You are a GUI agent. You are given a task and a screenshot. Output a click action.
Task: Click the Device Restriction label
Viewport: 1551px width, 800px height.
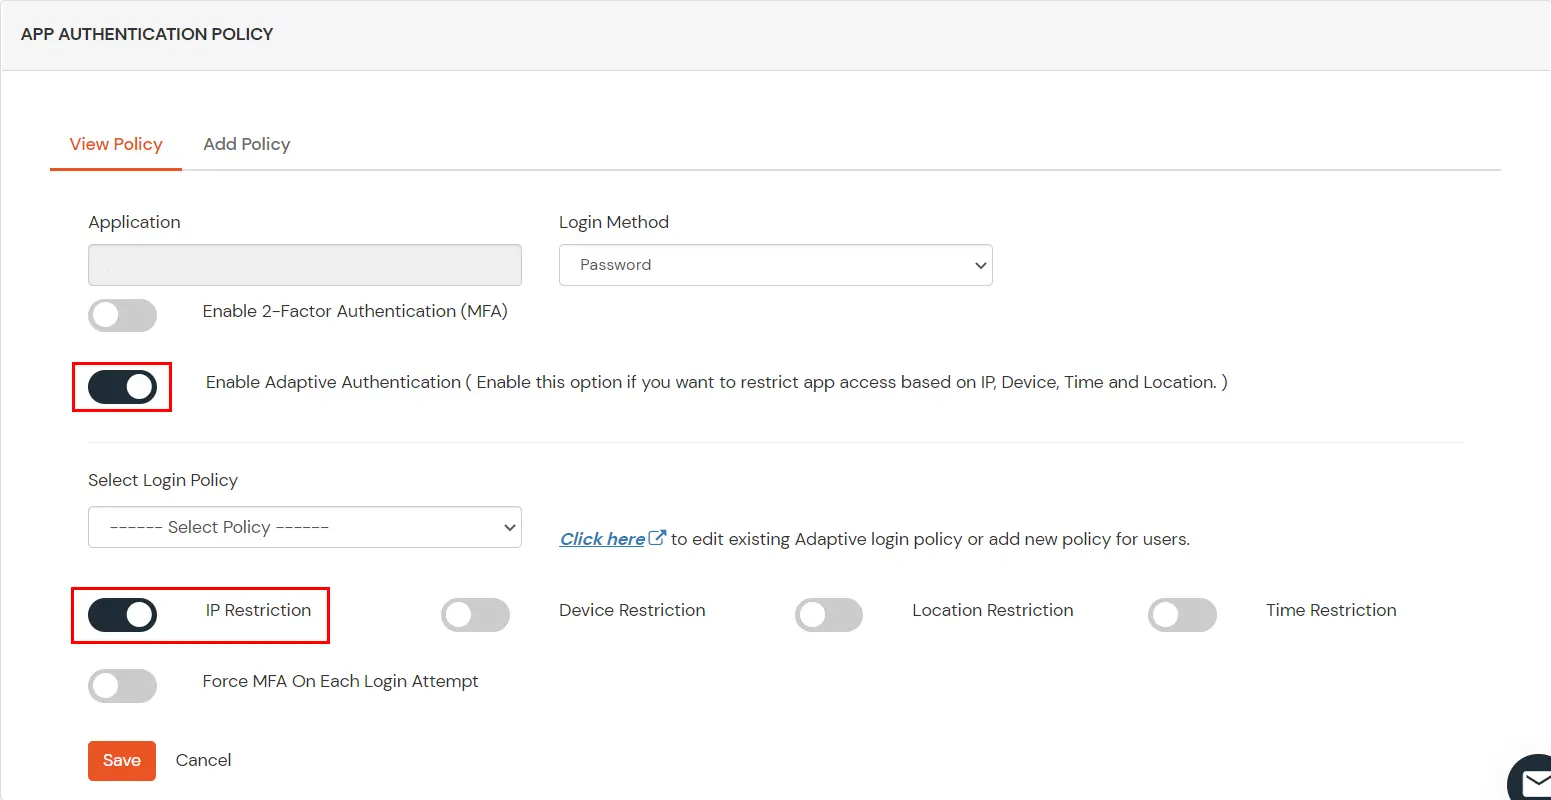[x=632, y=610]
